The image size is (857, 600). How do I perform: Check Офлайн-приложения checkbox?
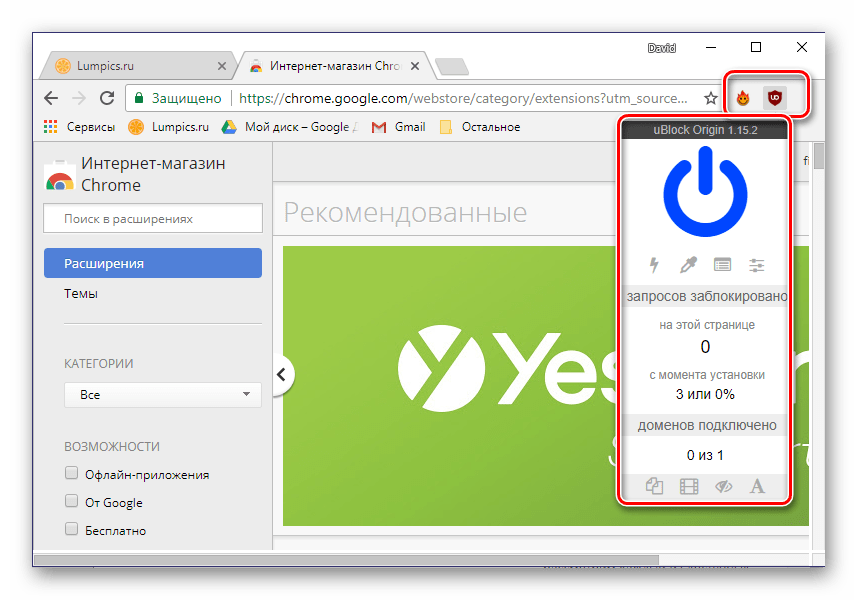point(71,473)
